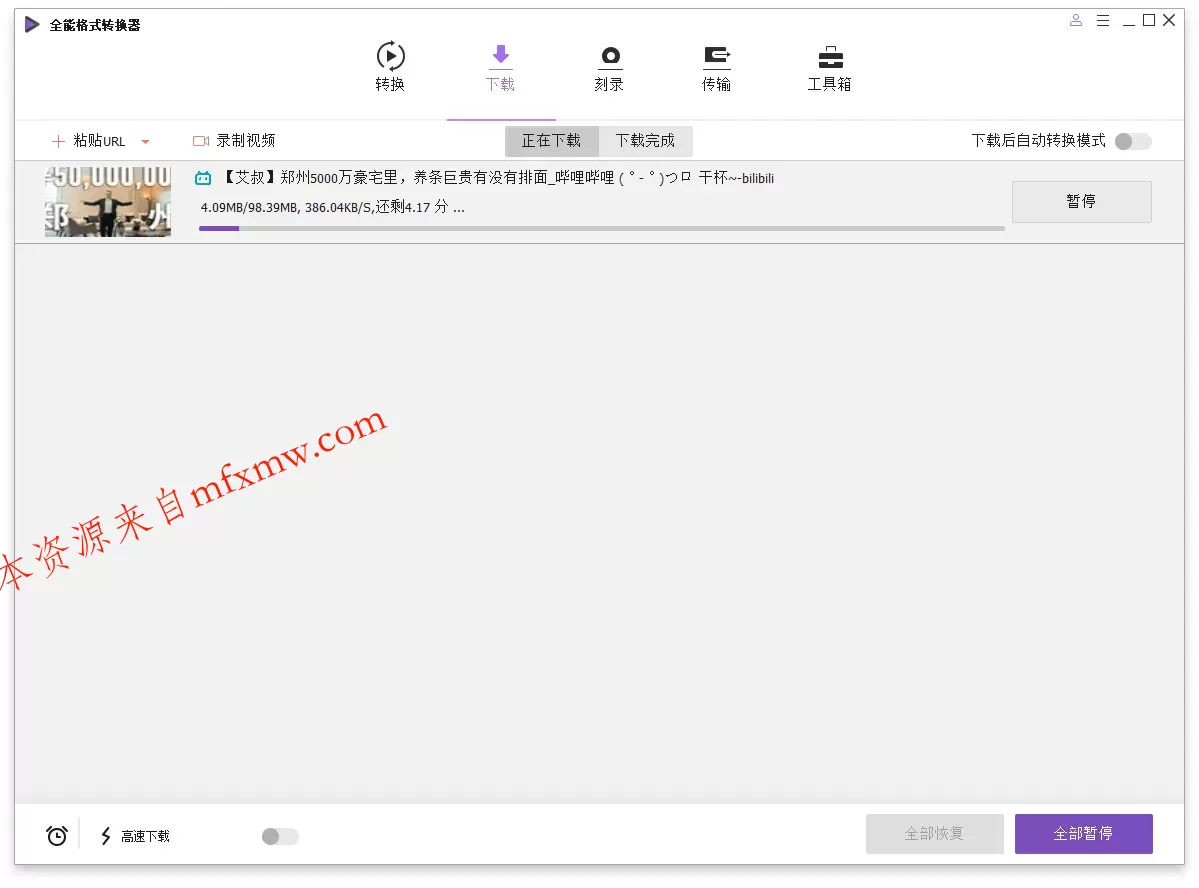The height and width of the screenshot is (888, 1199).
Task: Toggle the 高速下载 switch
Action: 280,836
